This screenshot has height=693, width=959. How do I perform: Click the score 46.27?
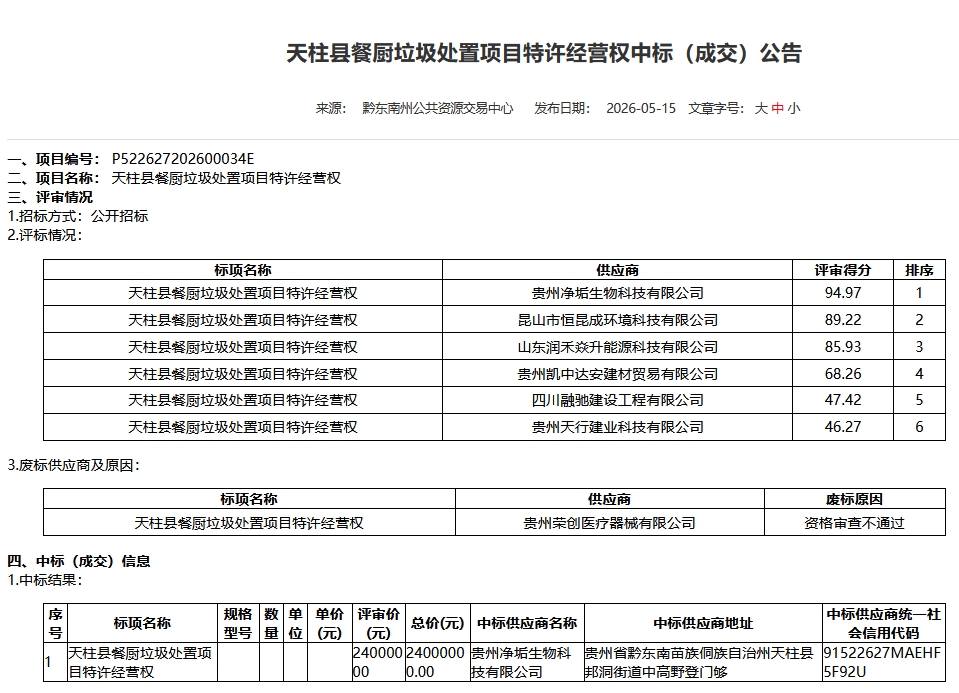(x=843, y=427)
